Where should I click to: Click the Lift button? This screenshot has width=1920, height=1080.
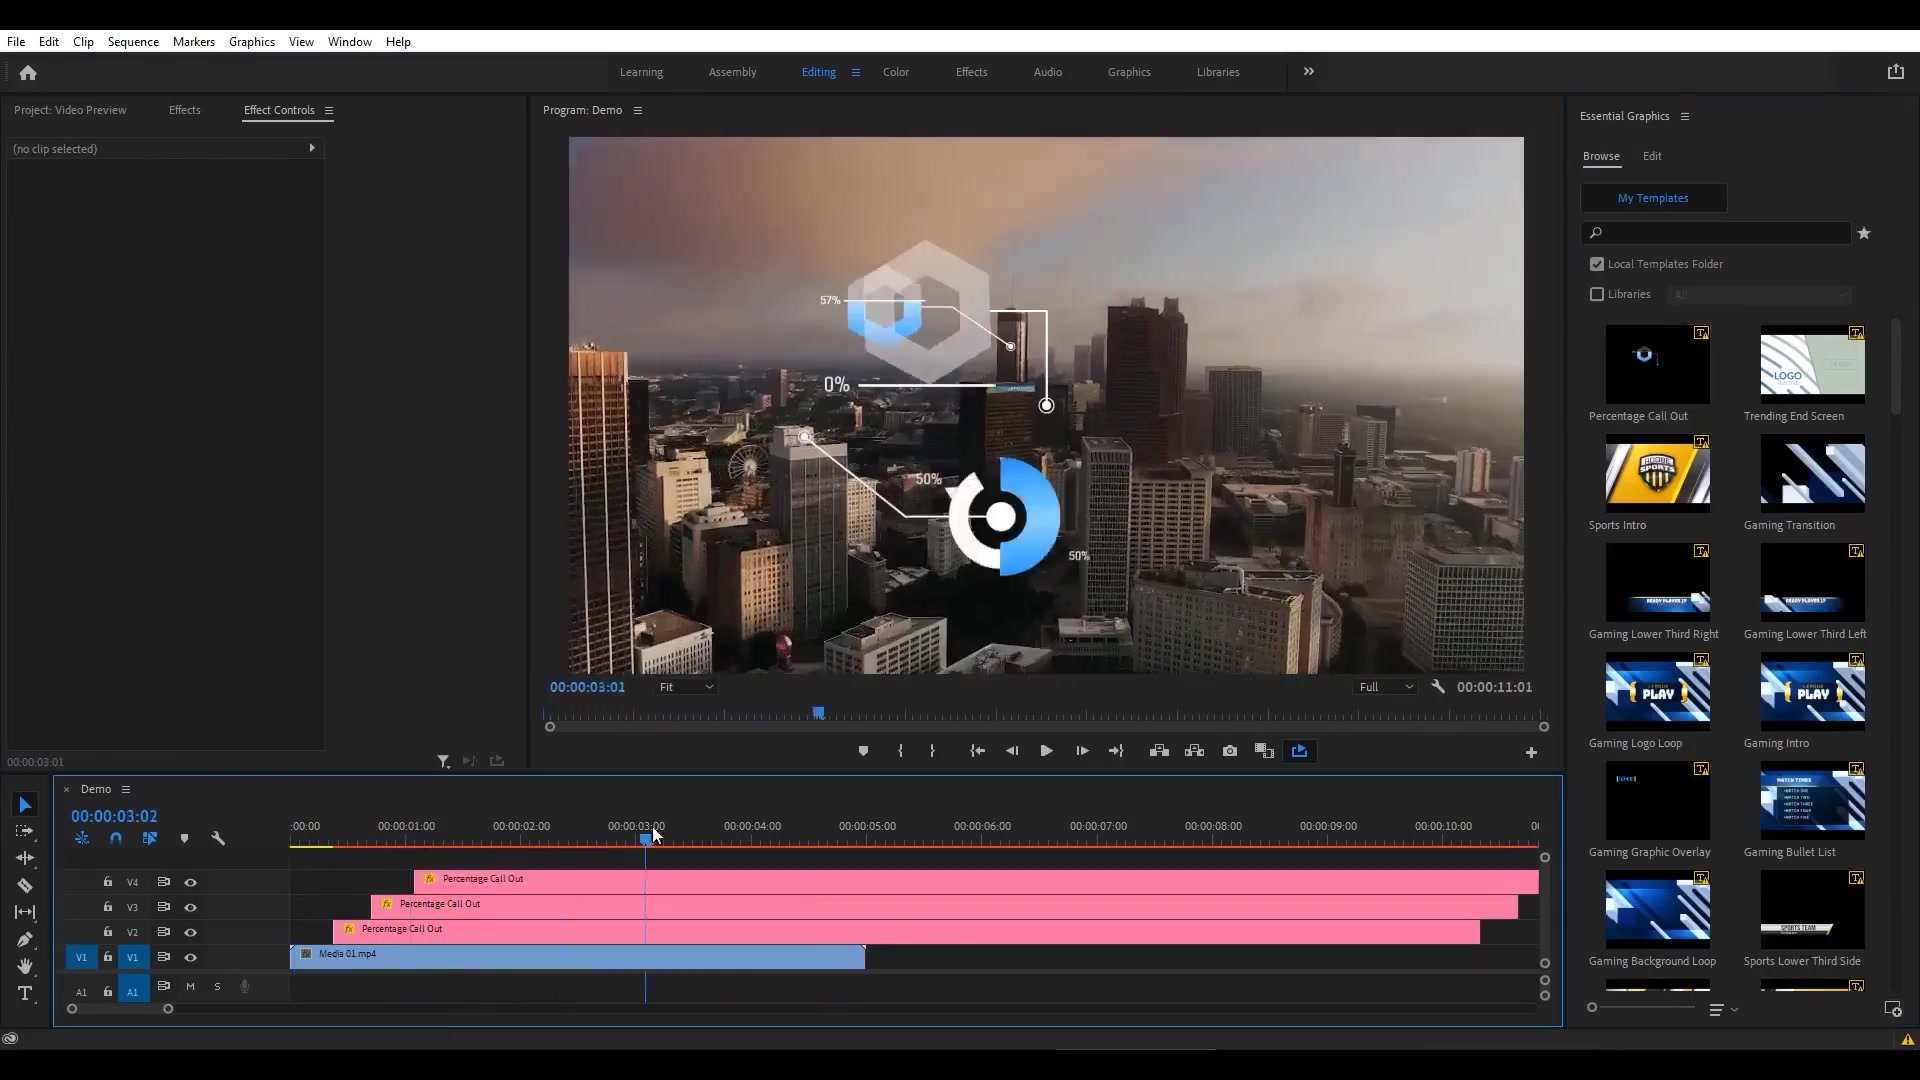pos(1159,751)
